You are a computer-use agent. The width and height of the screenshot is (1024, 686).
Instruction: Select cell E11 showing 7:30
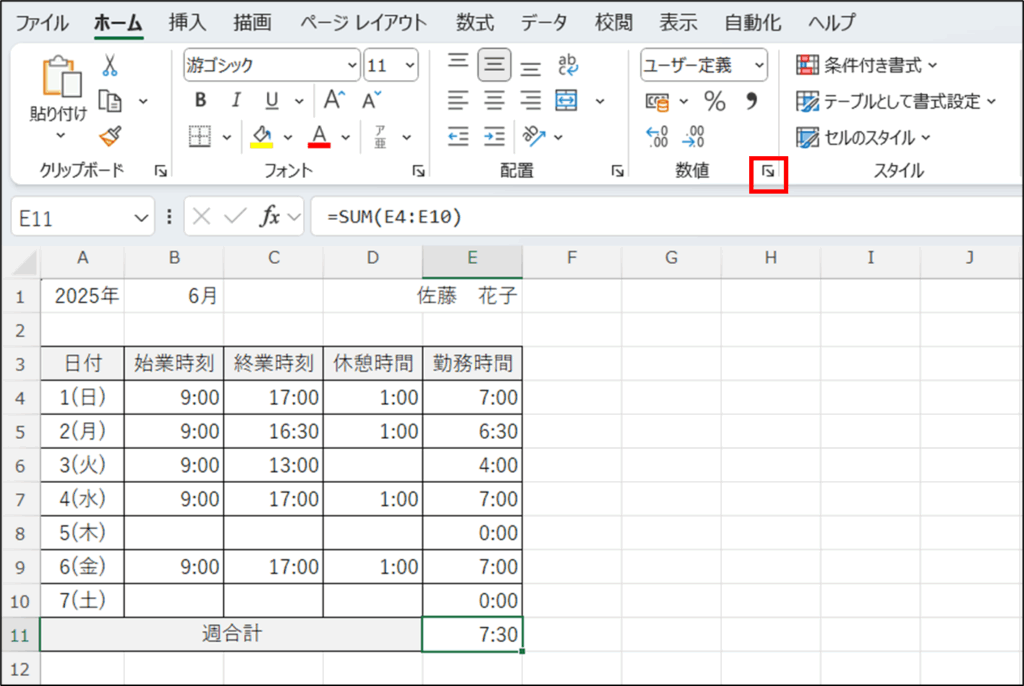point(472,634)
